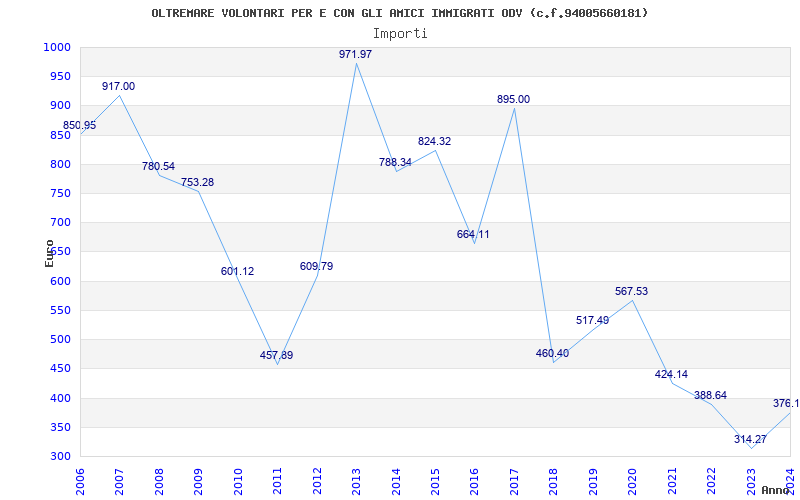Click the 753.28 data label
This screenshot has width=800, height=500.
pyautogui.click(x=197, y=182)
